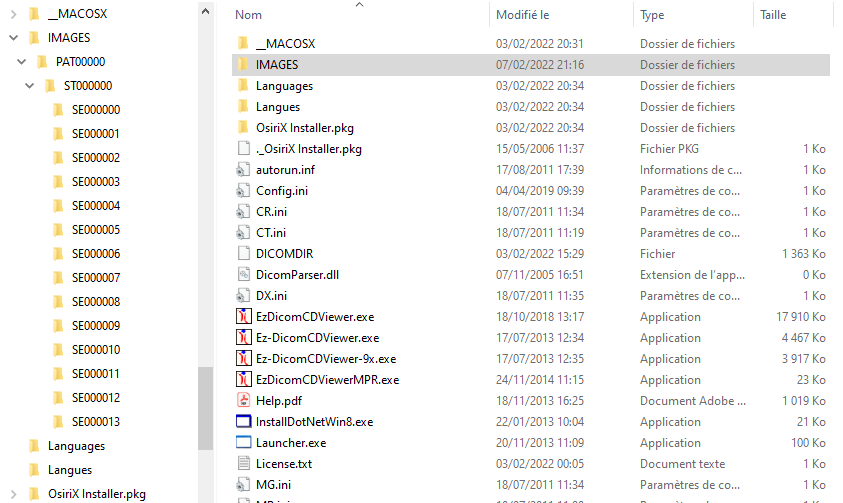
Task: Click the autorun.inf file icon
Action: point(243,170)
